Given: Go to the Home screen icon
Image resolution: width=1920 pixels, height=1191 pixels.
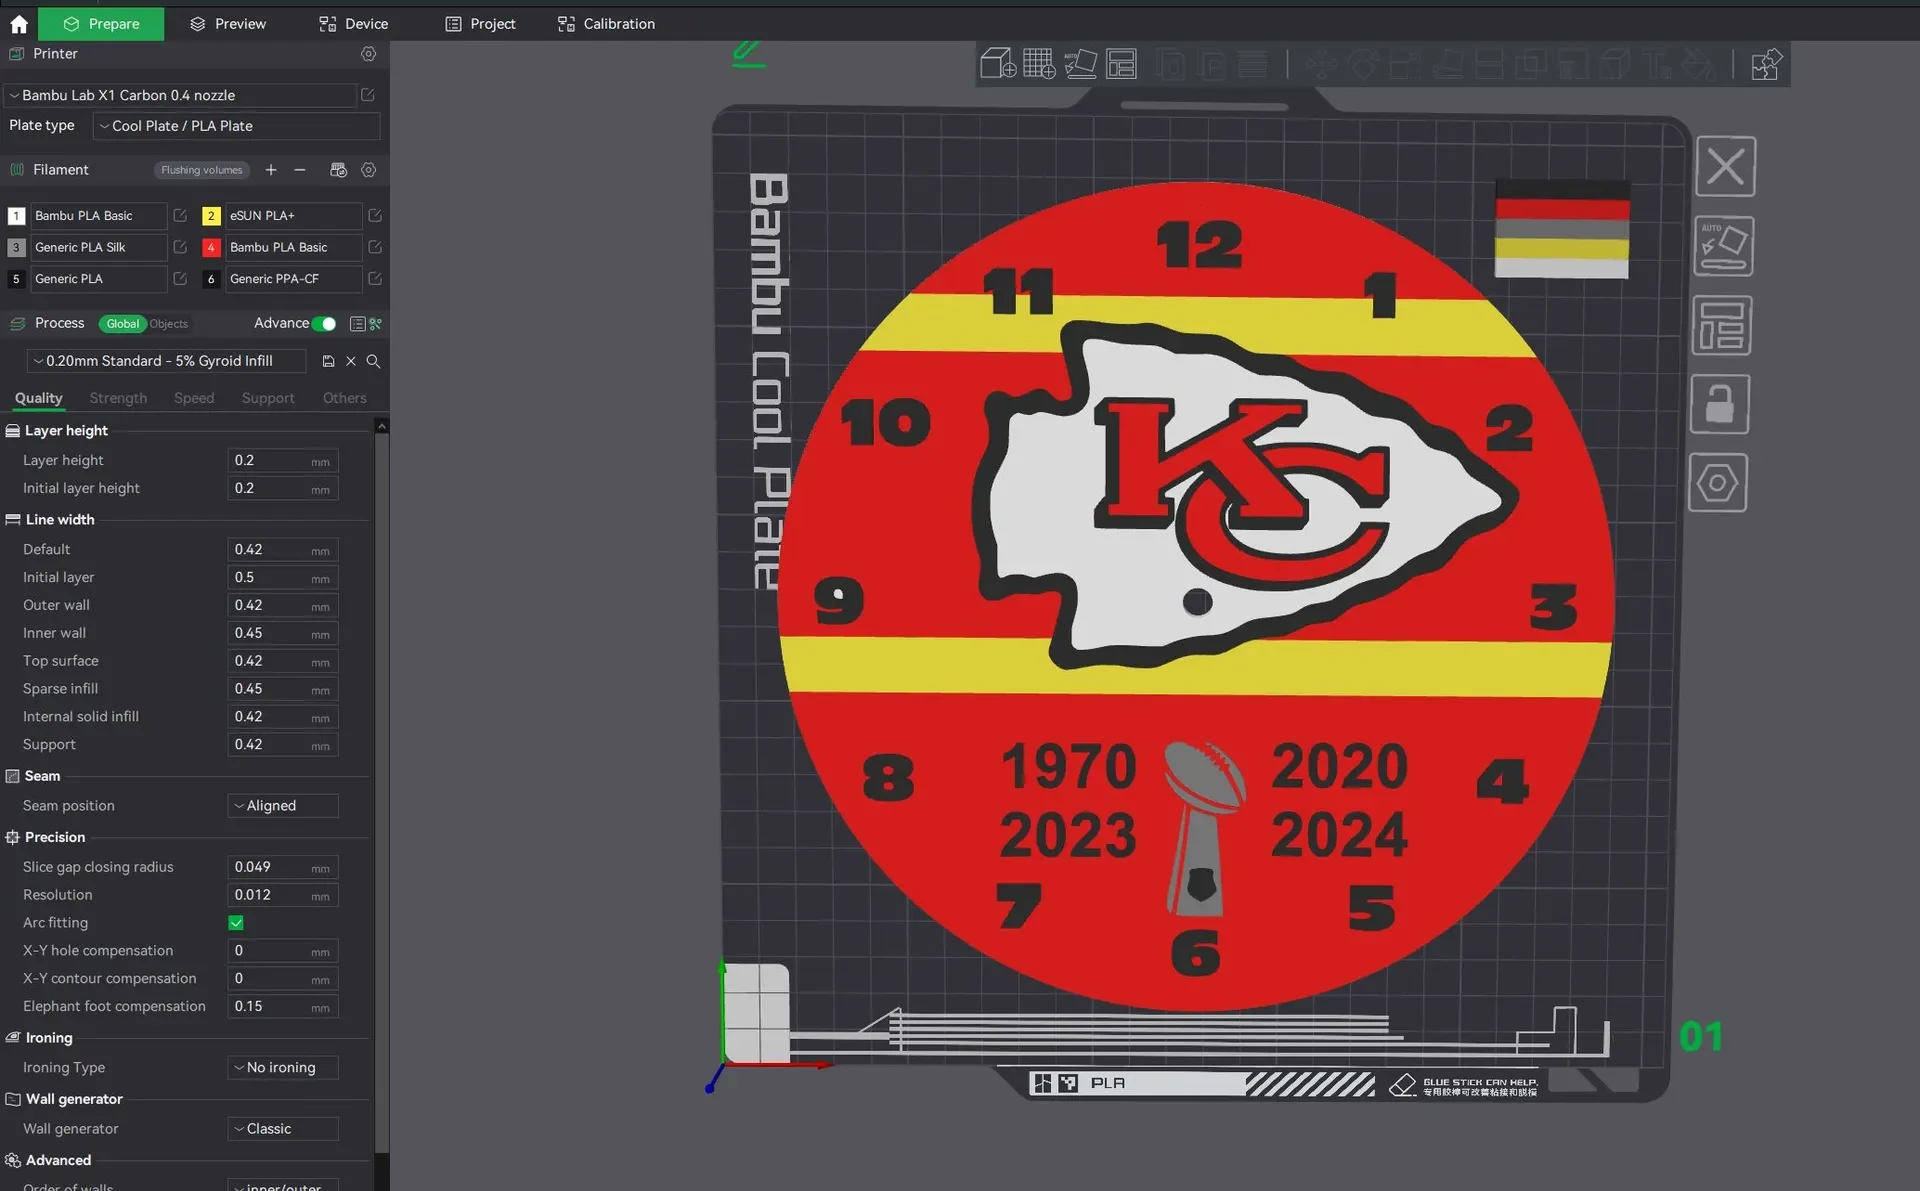Looking at the screenshot, I should pos(18,24).
